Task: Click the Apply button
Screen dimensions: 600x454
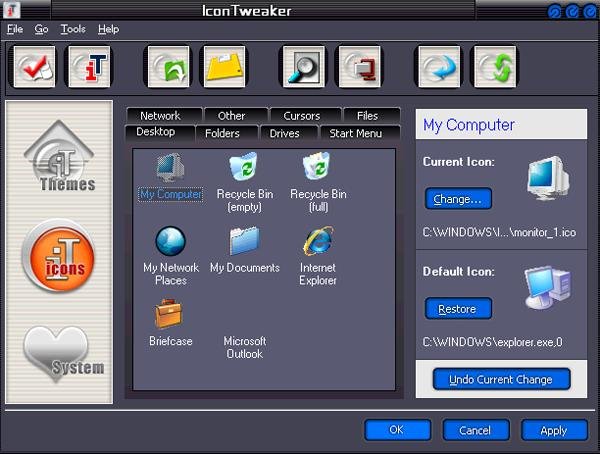Action: click(x=554, y=430)
